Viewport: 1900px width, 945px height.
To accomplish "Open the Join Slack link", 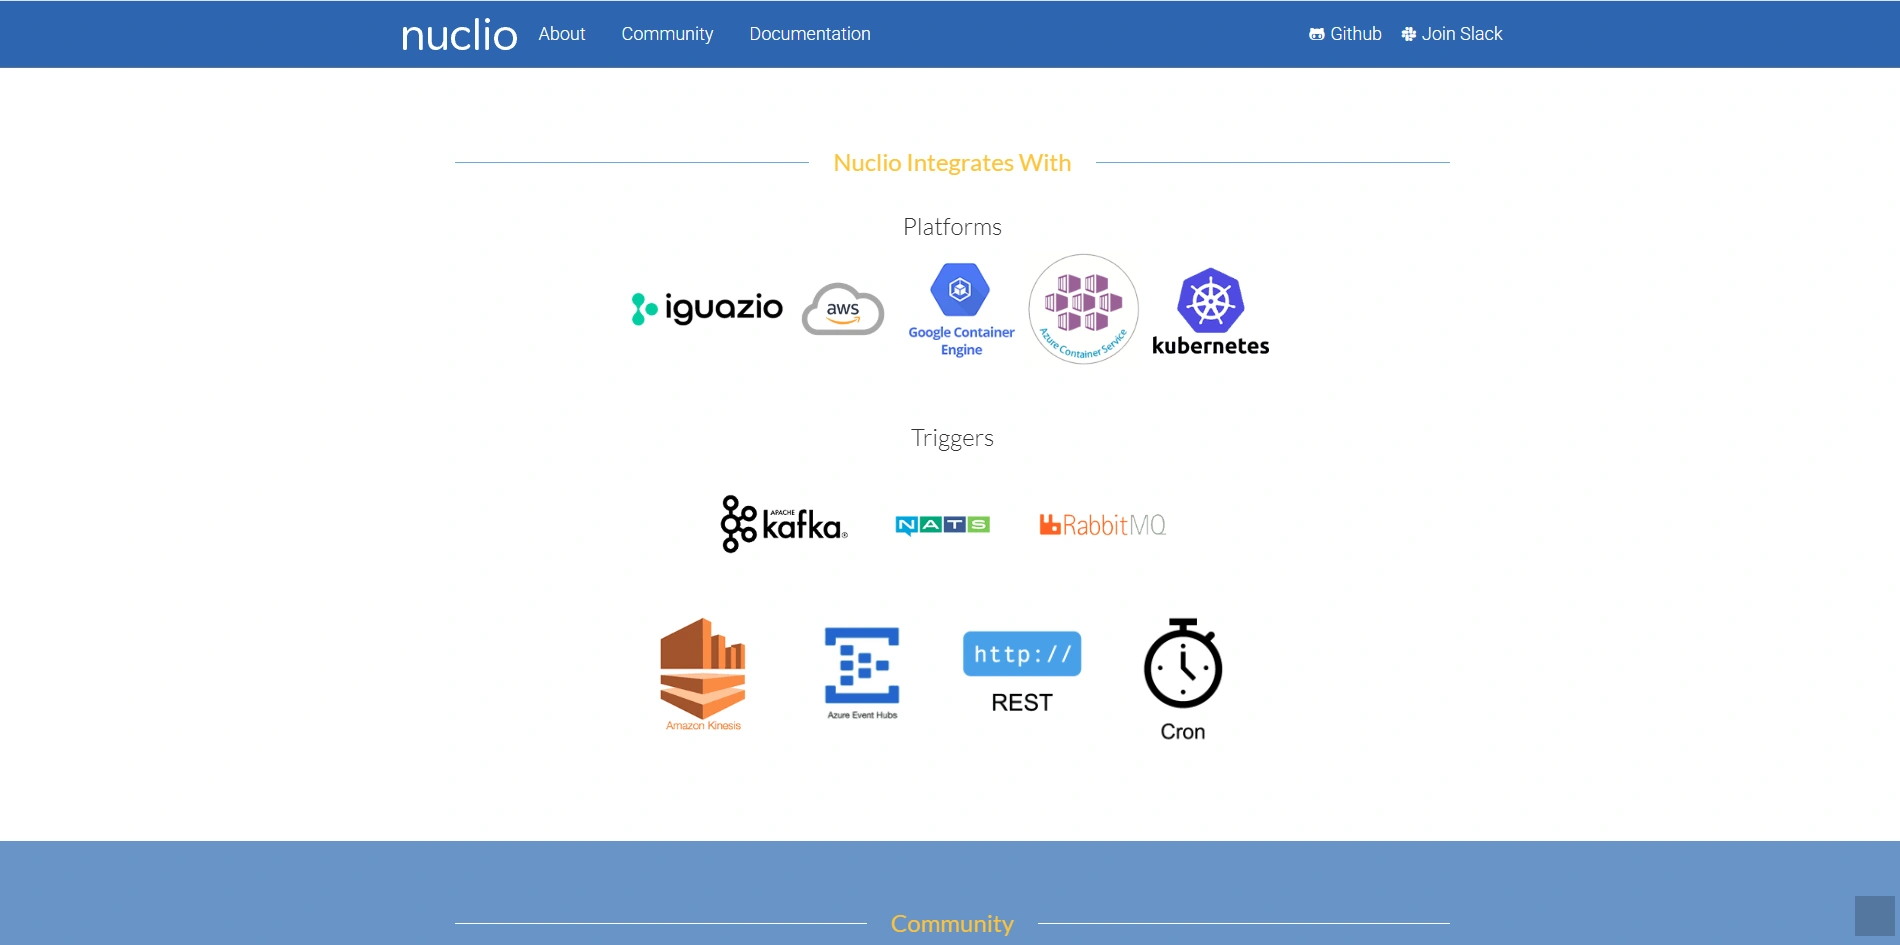I will (1452, 34).
